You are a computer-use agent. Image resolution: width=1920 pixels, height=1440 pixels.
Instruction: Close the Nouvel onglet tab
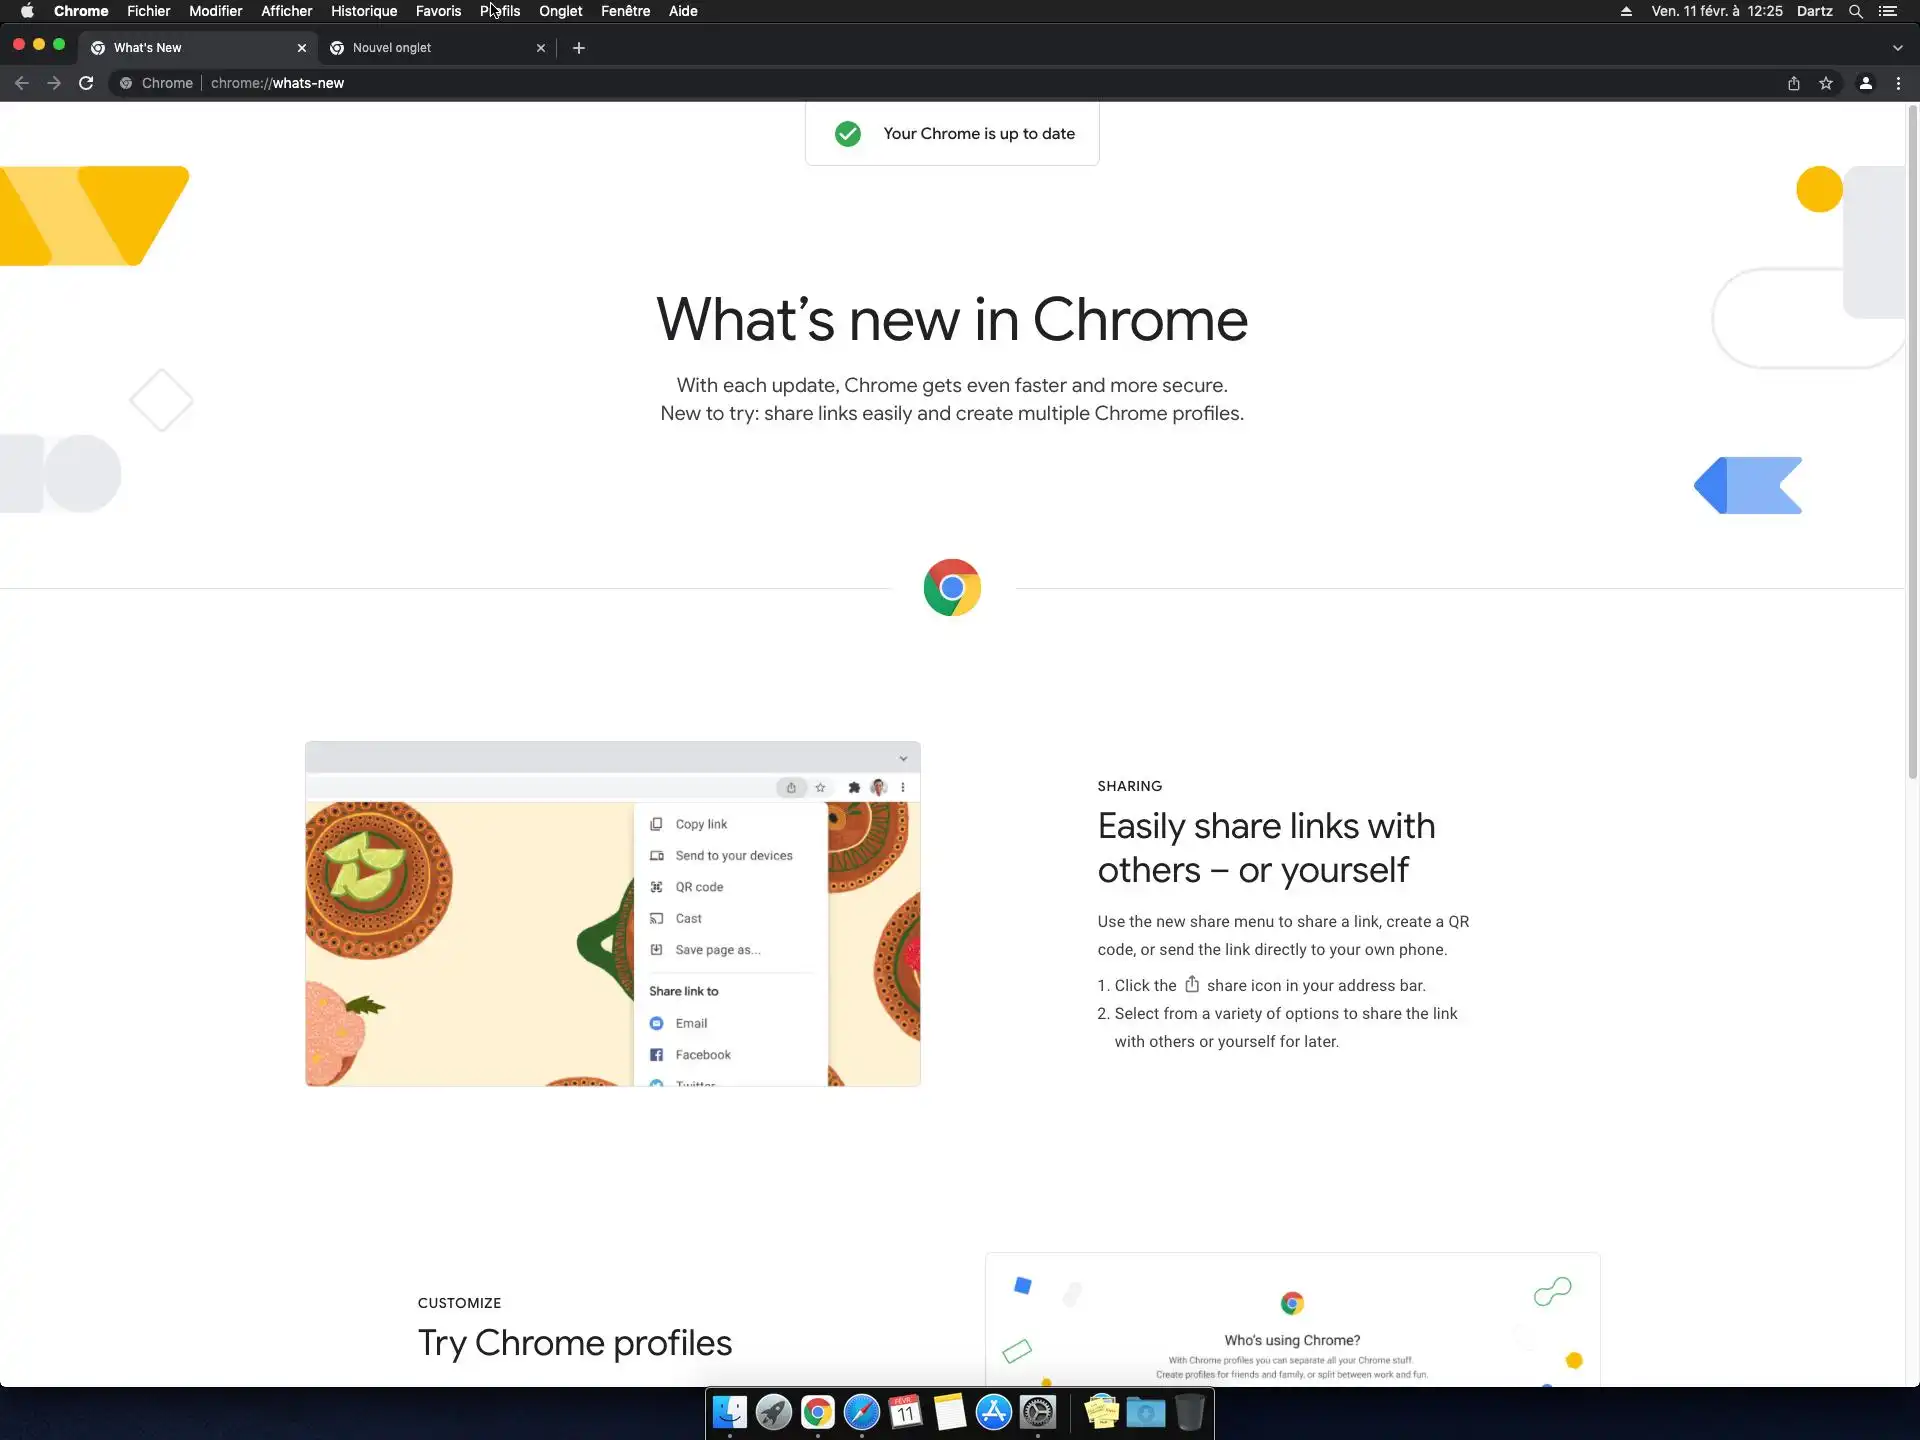(541, 47)
